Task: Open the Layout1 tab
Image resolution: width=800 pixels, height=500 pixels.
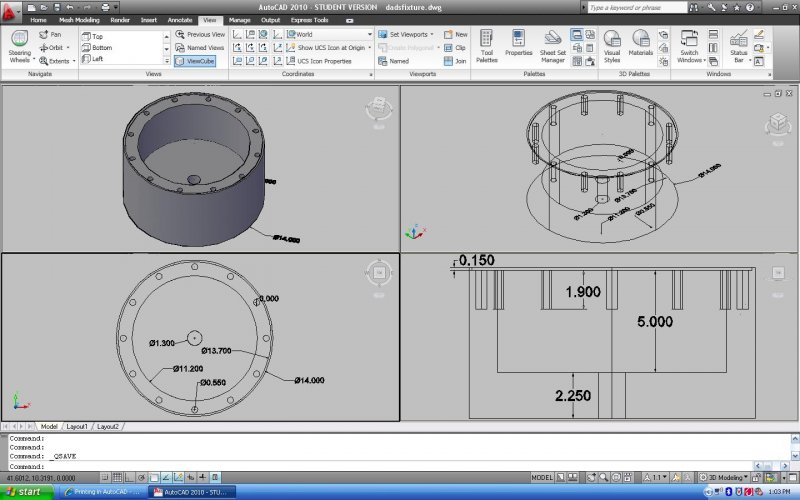Action: (77, 427)
